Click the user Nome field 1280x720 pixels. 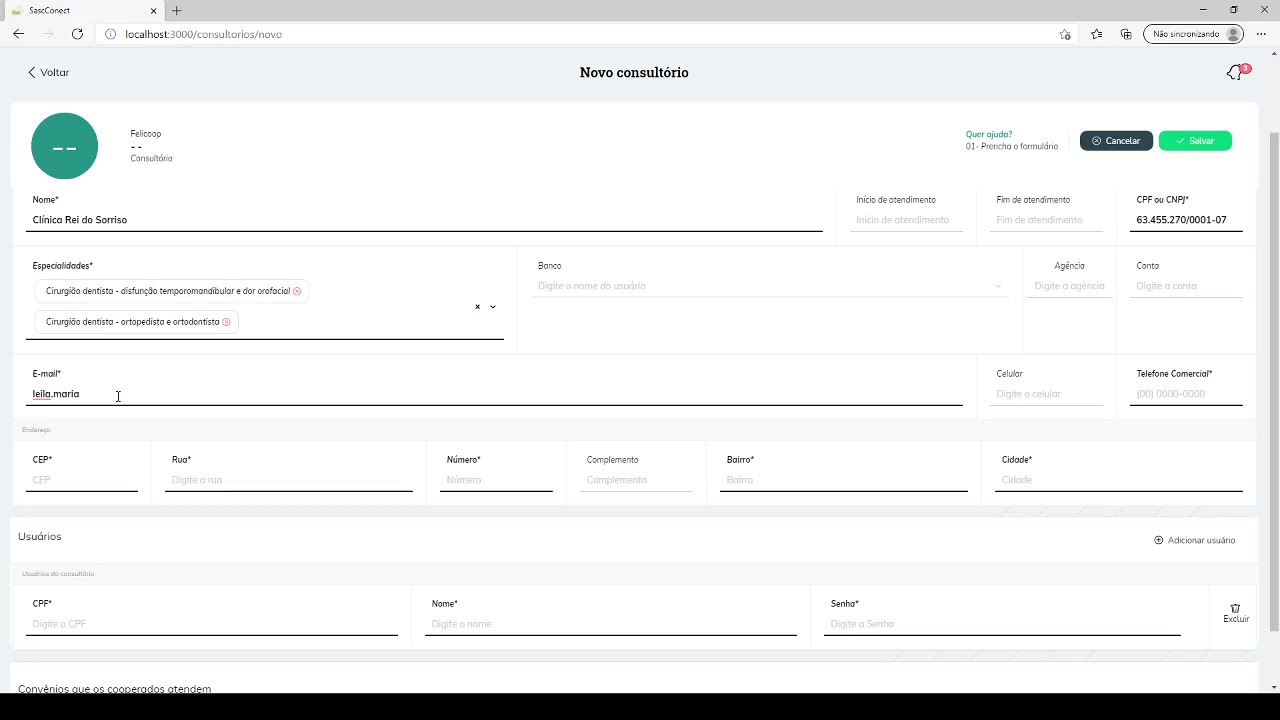(611, 624)
